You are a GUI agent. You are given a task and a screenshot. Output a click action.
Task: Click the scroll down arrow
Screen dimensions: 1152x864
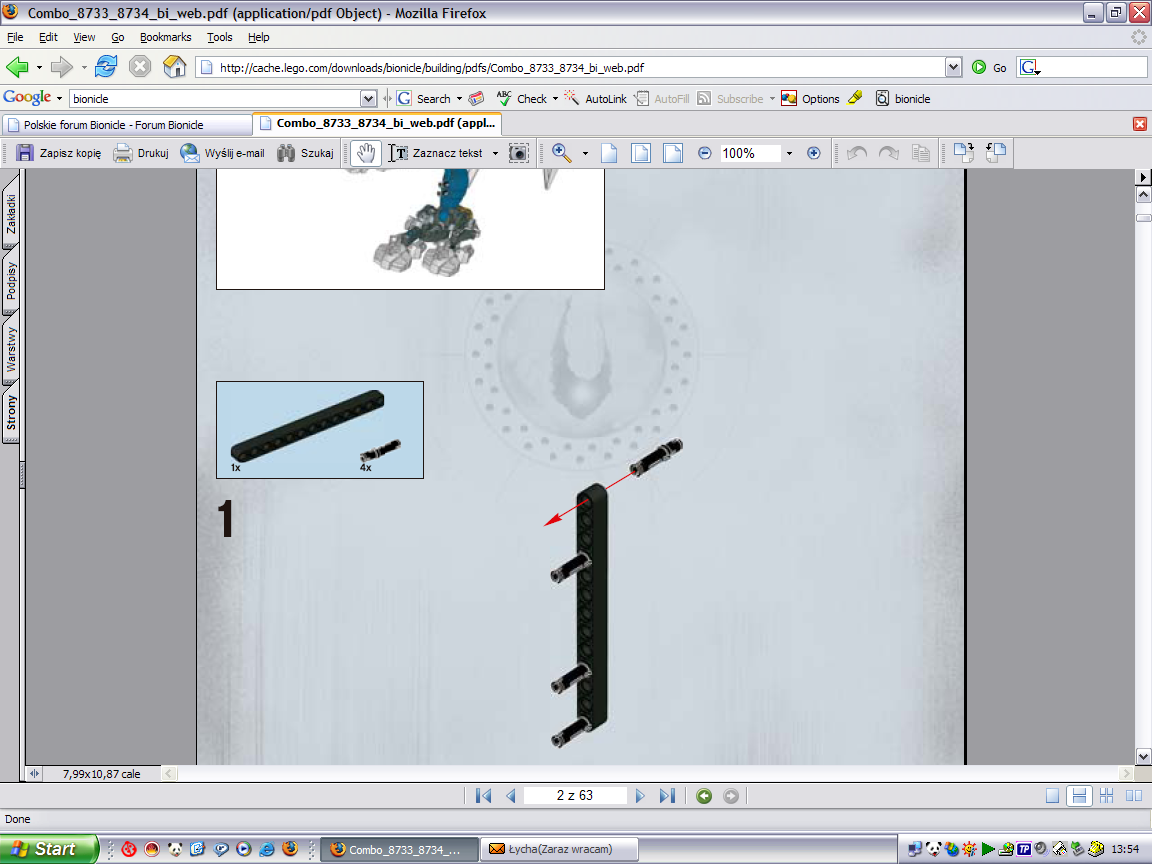[1143, 756]
